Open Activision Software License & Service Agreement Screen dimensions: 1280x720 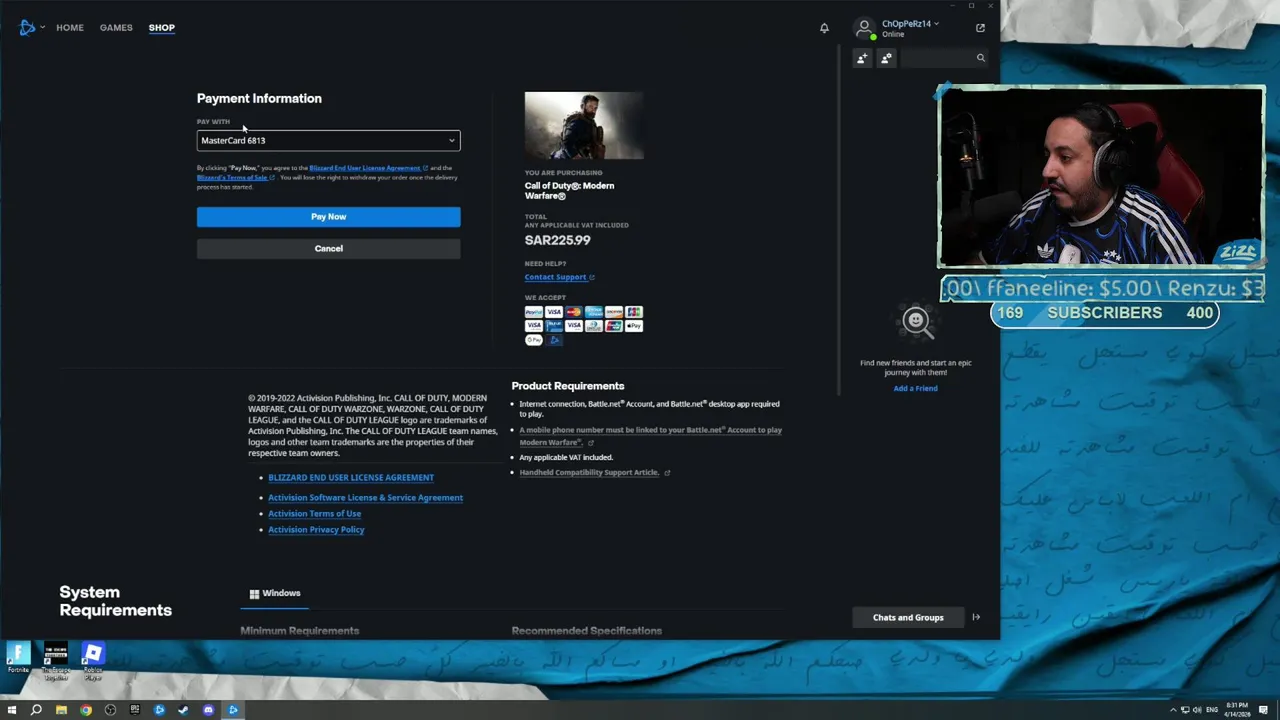coord(365,497)
